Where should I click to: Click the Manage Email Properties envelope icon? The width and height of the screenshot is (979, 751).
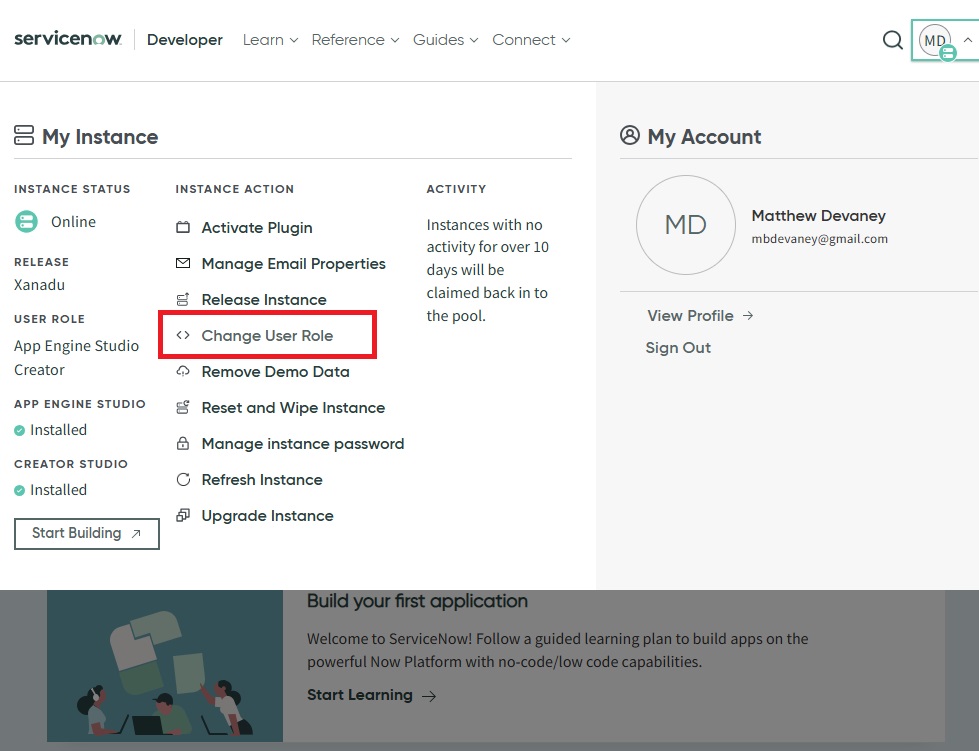pyautogui.click(x=183, y=263)
